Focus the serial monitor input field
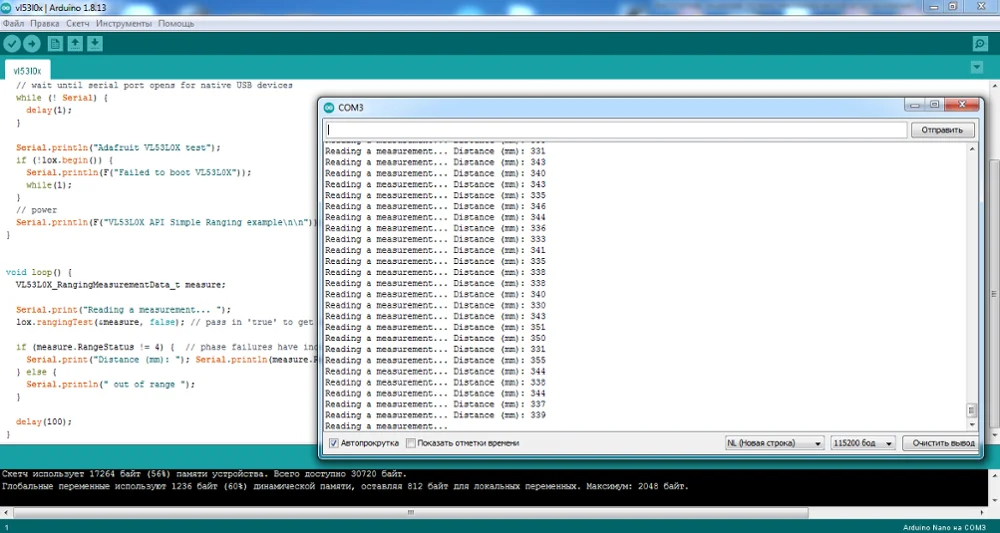1000x533 pixels. pos(615,130)
